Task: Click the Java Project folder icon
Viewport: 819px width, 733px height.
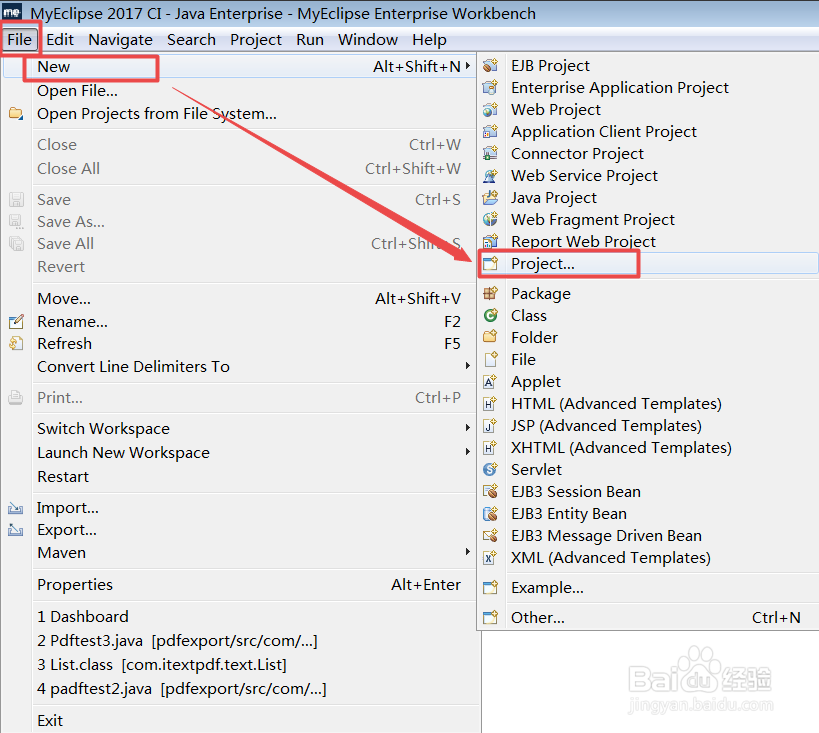Action: point(490,197)
